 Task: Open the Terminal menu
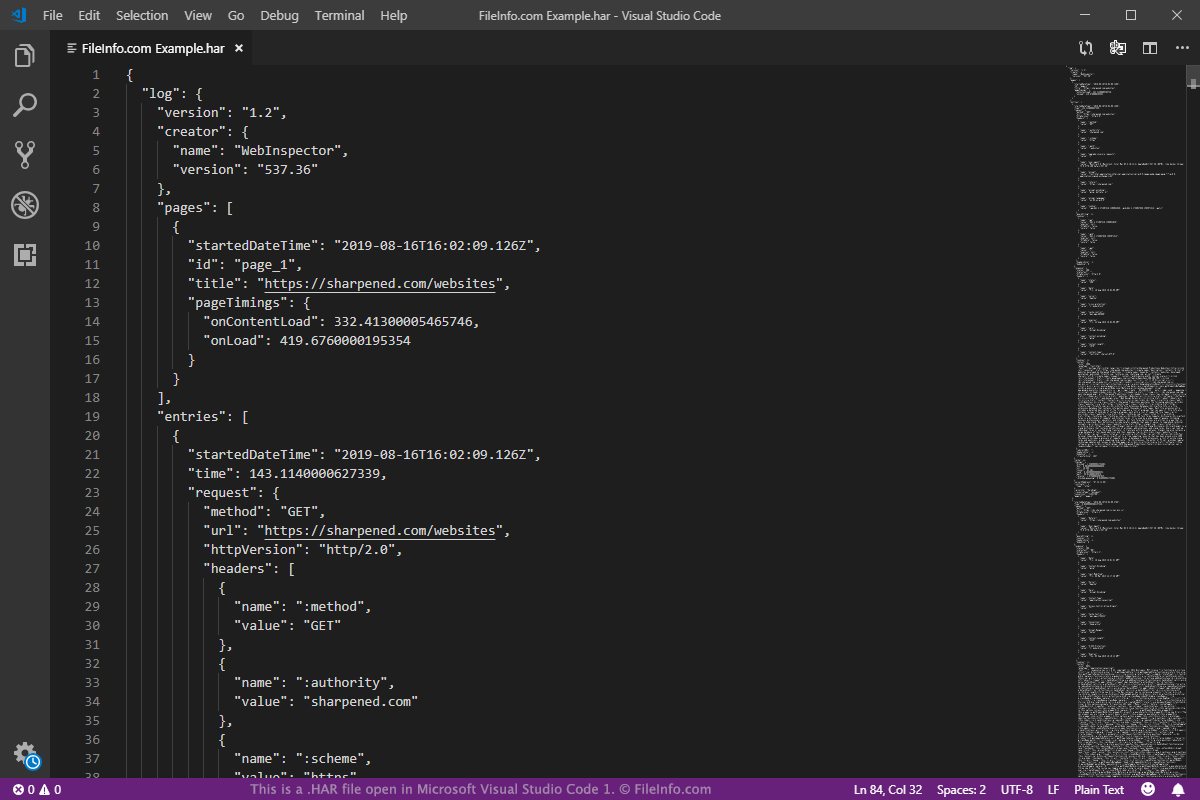click(x=340, y=16)
